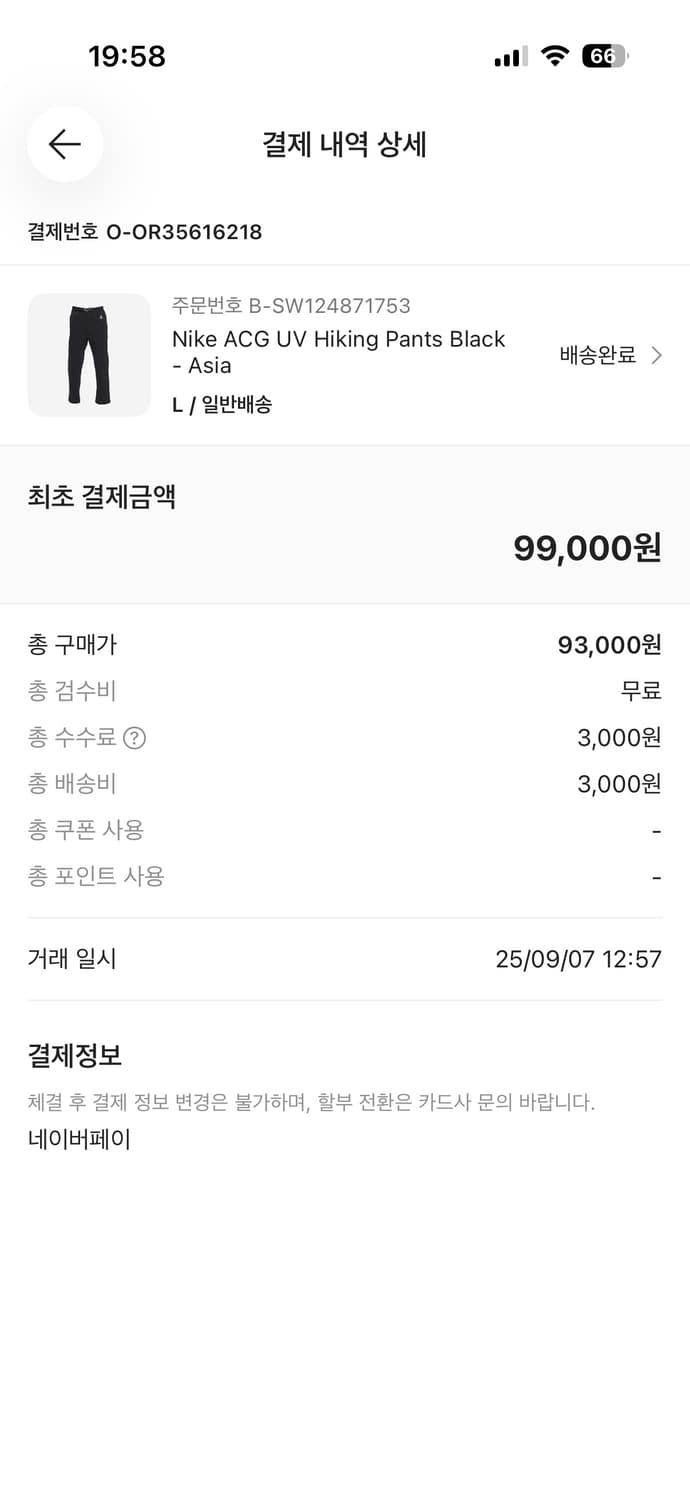Tap the Wi-Fi icon in status bar
The height and width of the screenshot is (1500, 690).
(556, 57)
